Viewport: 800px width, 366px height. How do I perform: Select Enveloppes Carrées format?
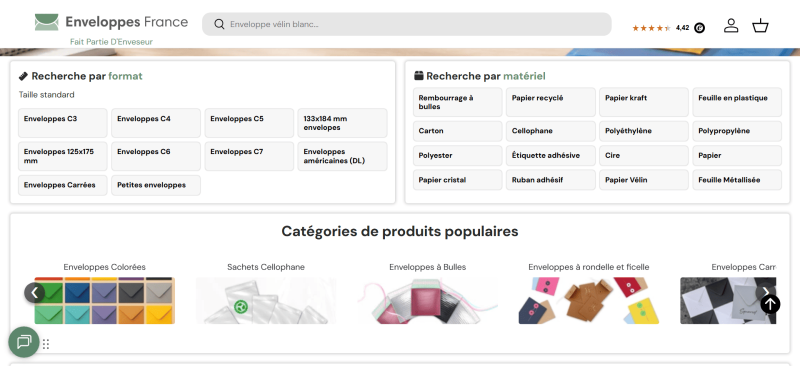63,185
